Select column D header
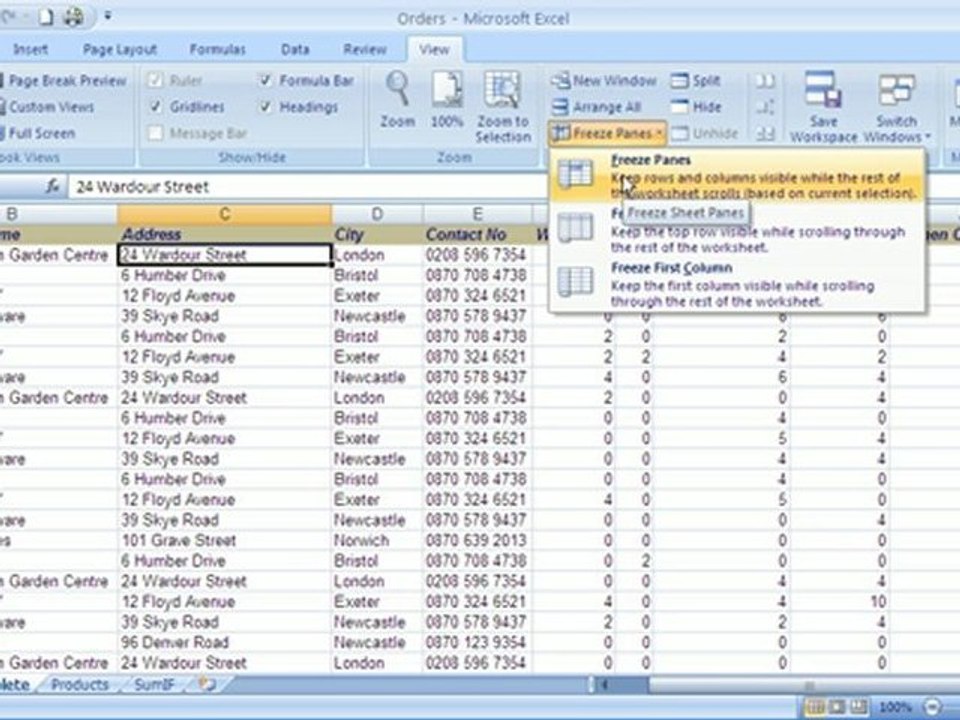960x720 pixels. 377,214
